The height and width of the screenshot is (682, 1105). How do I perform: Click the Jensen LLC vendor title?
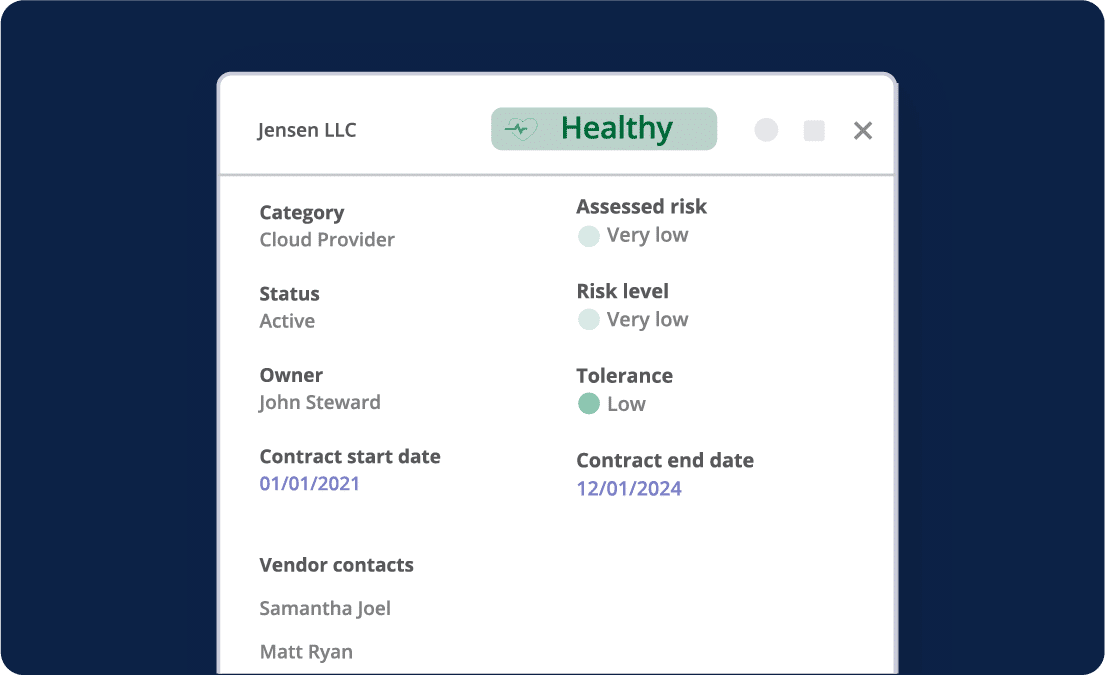(x=307, y=130)
